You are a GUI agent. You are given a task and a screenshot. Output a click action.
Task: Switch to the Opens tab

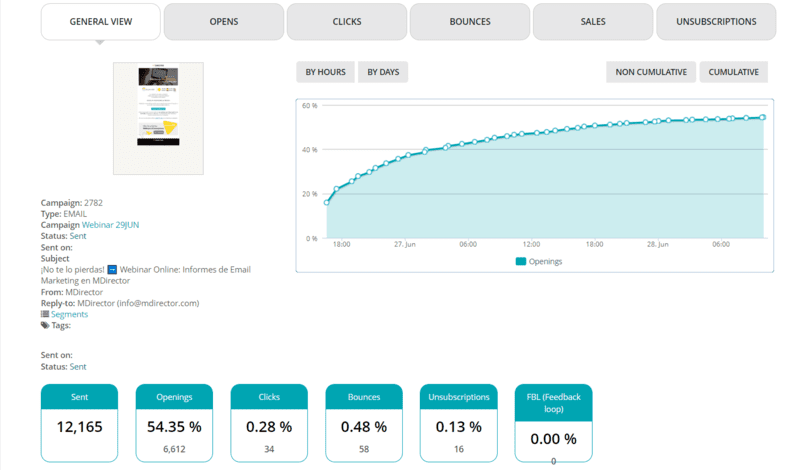223,21
